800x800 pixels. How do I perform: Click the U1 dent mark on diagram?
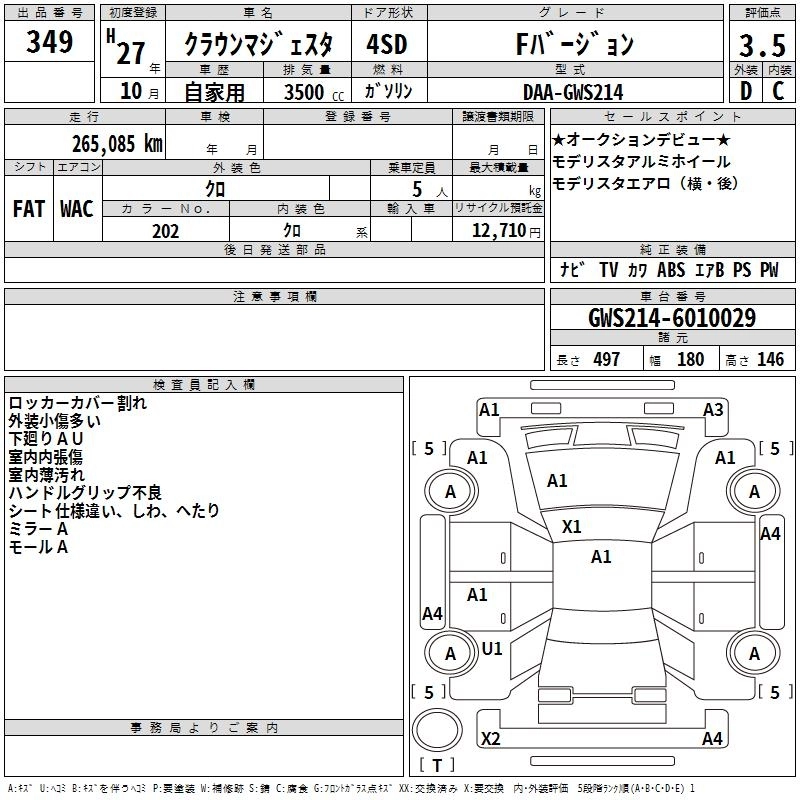pos(492,649)
